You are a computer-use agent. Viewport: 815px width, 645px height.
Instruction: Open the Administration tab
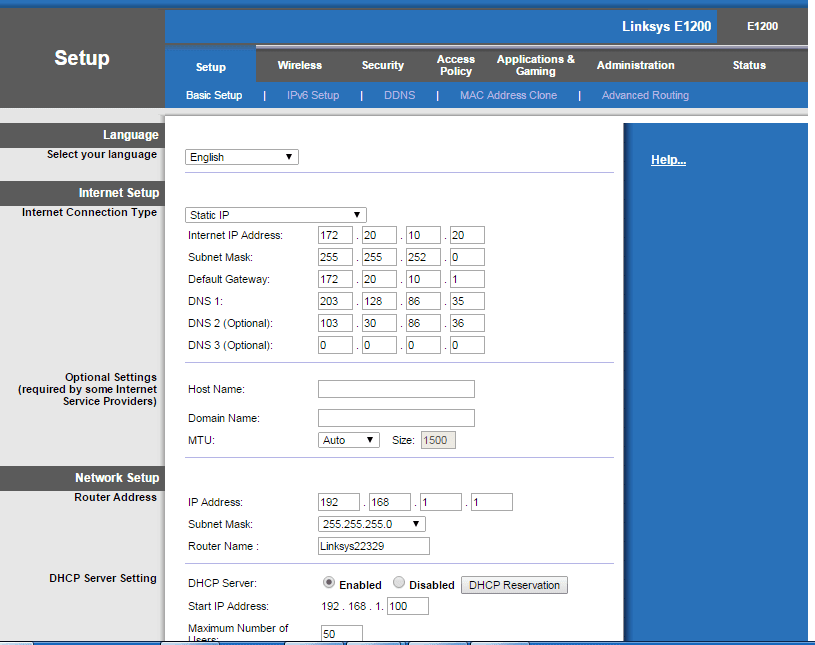point(635,65)
